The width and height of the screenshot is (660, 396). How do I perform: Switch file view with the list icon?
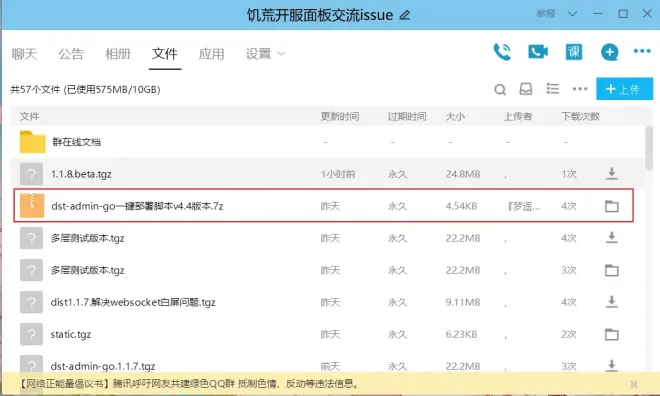(552, 89)
